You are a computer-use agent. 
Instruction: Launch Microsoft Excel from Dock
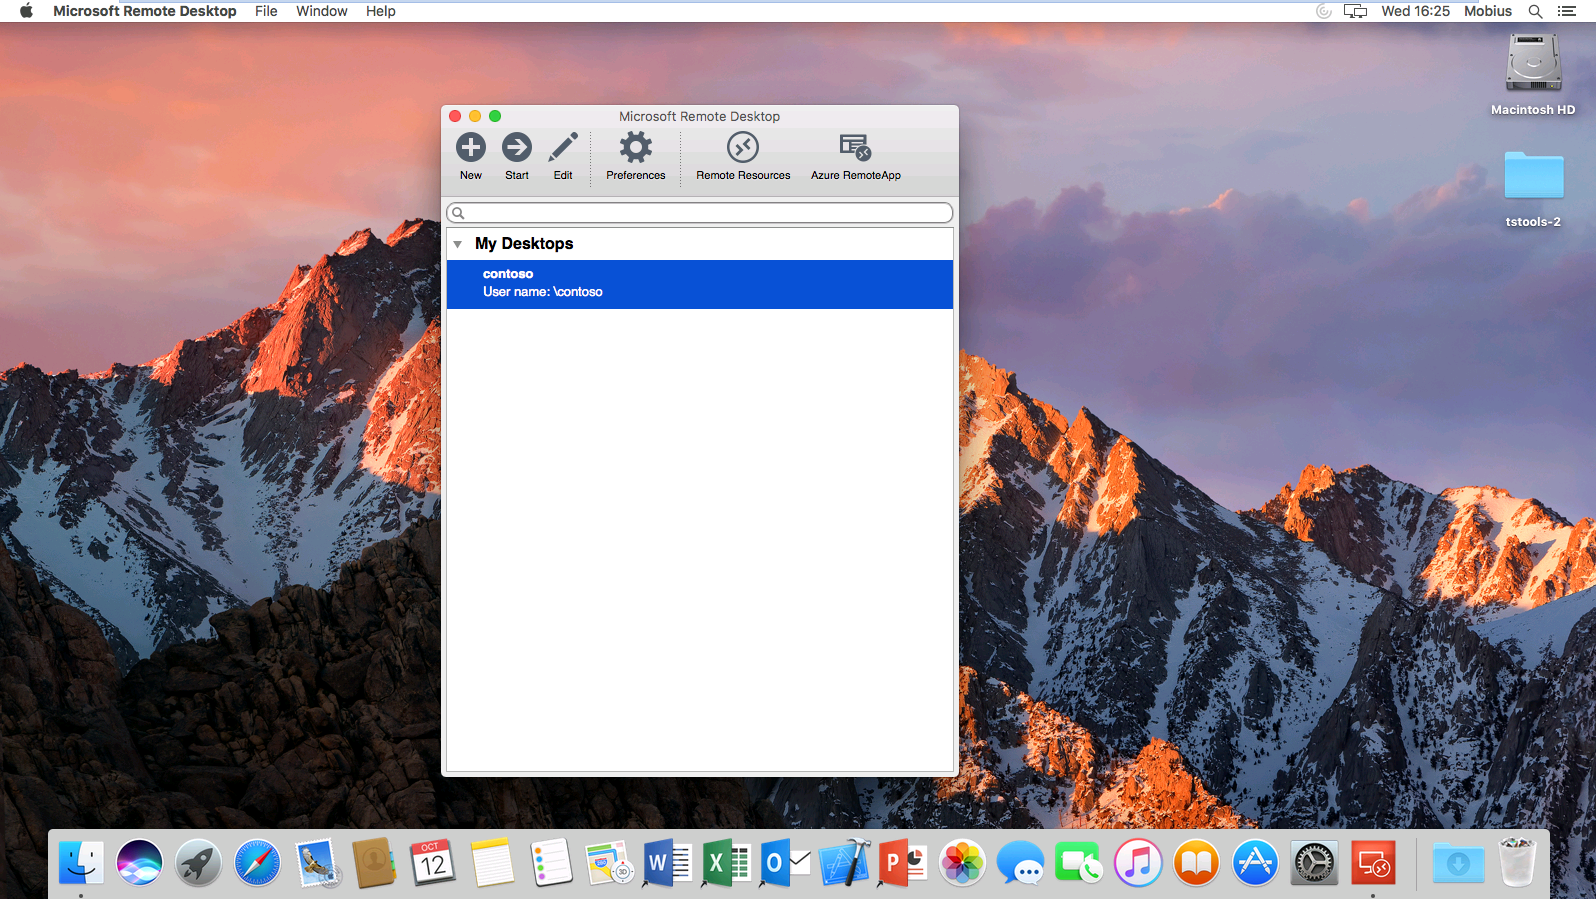tap(726, 862)
